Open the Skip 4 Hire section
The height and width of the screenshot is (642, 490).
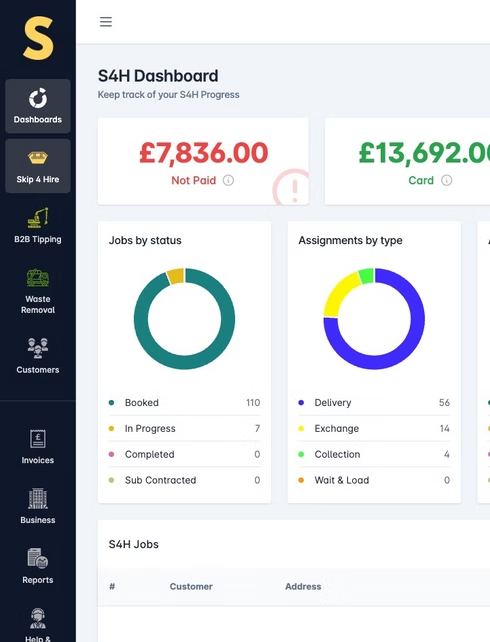(38, 166)
